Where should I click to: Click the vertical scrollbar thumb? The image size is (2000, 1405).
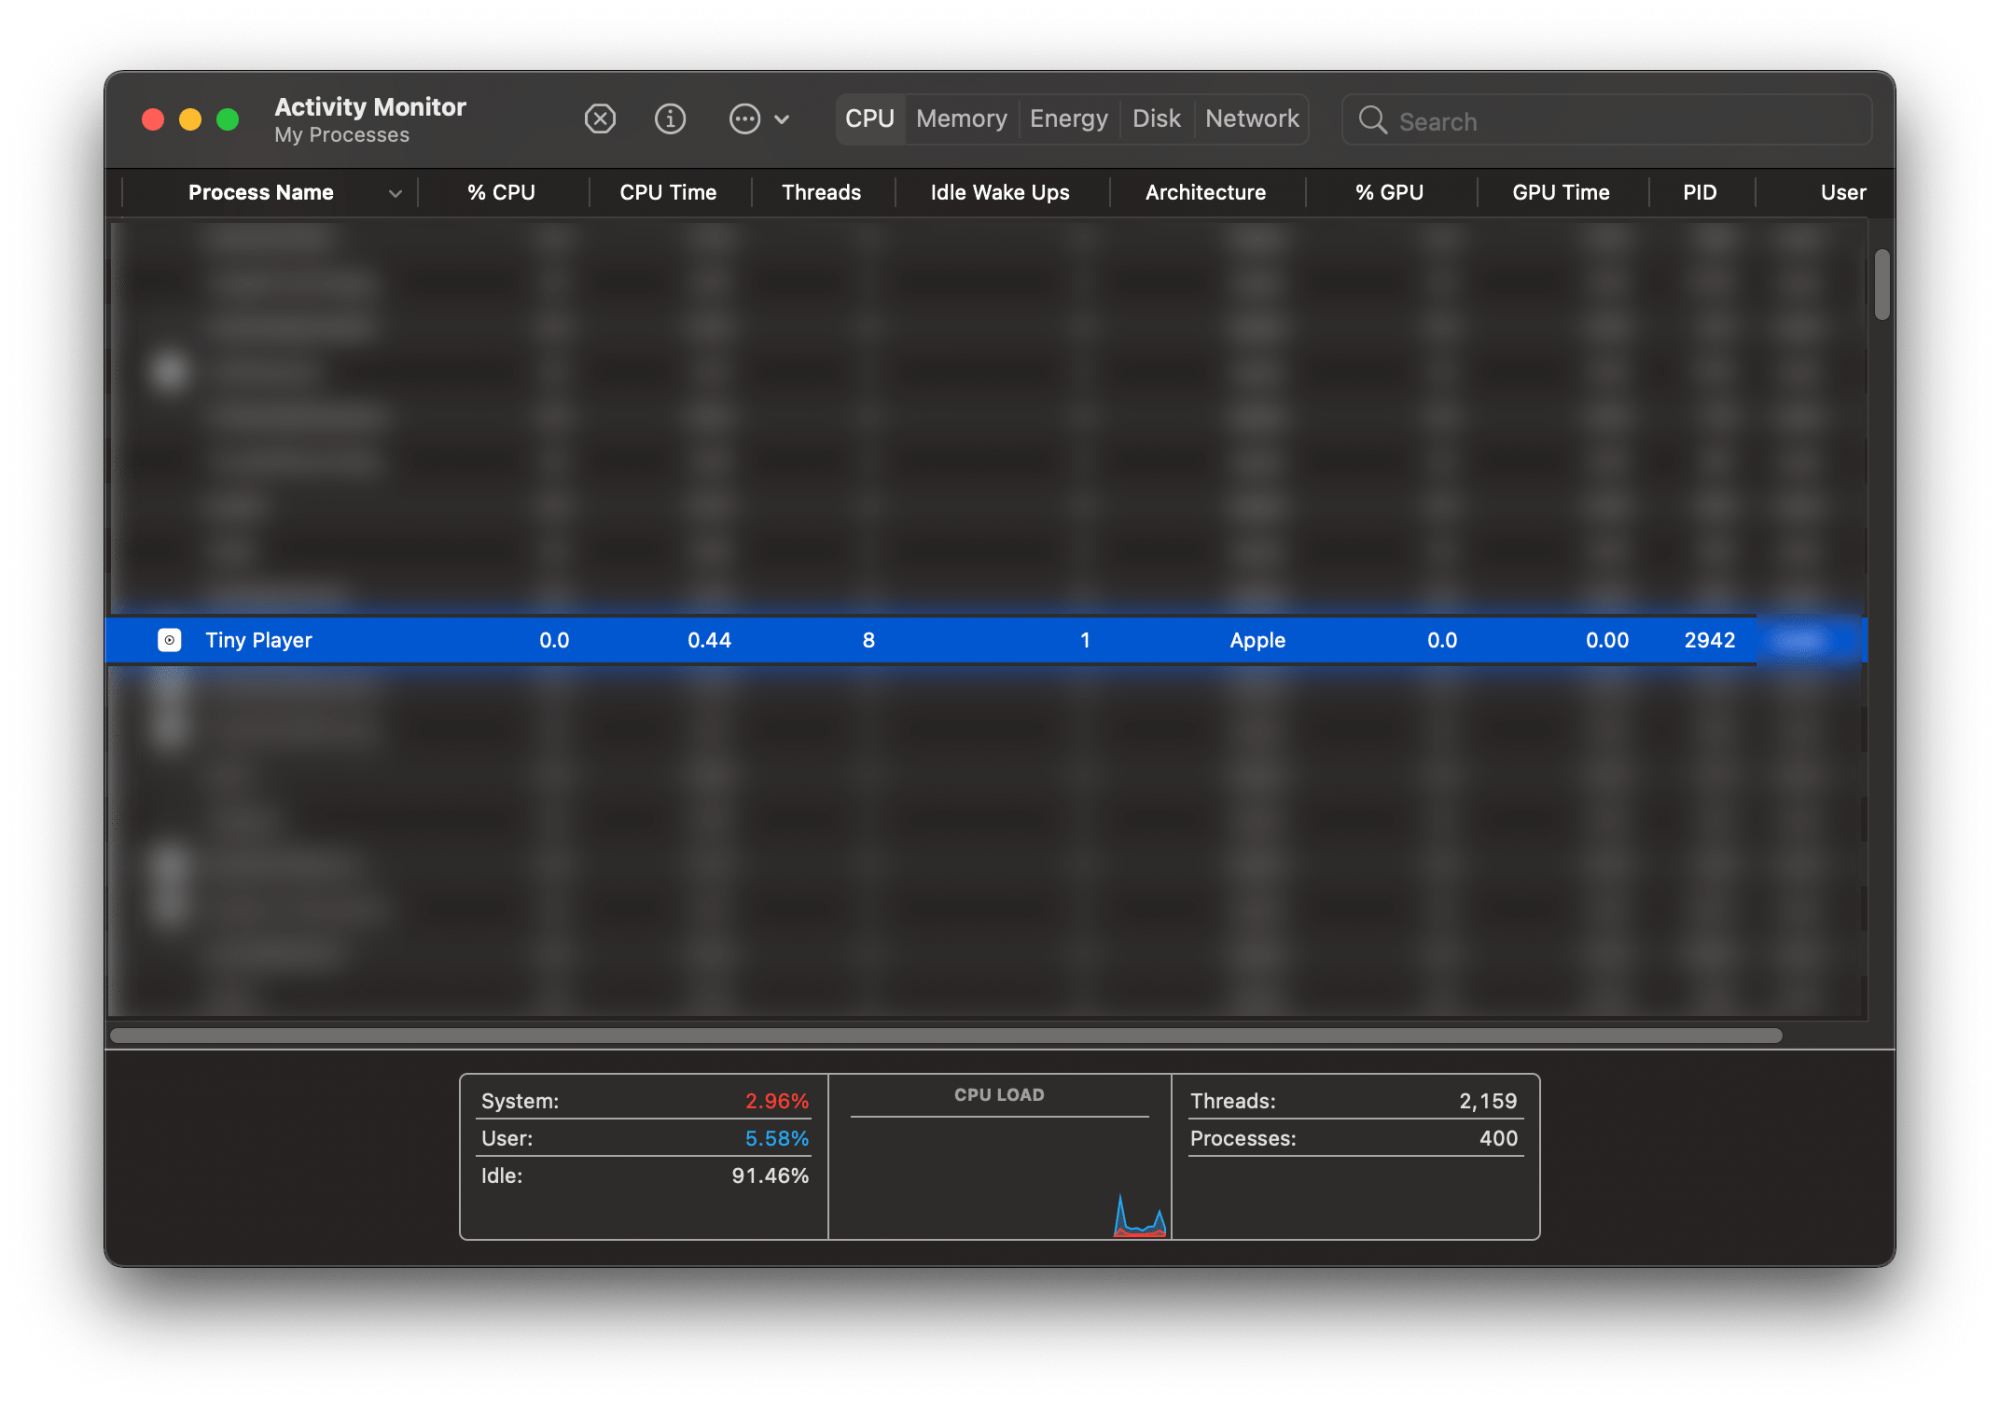click(x=1882, y=285)
